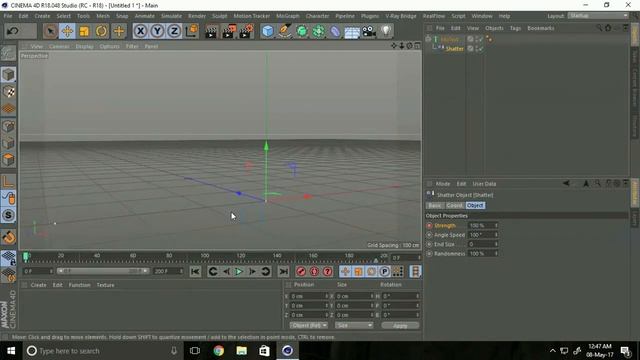Screen dimensions: 640x360
Task: Open File Explorer from the taskbar
Action: click(x=241, y=351)
